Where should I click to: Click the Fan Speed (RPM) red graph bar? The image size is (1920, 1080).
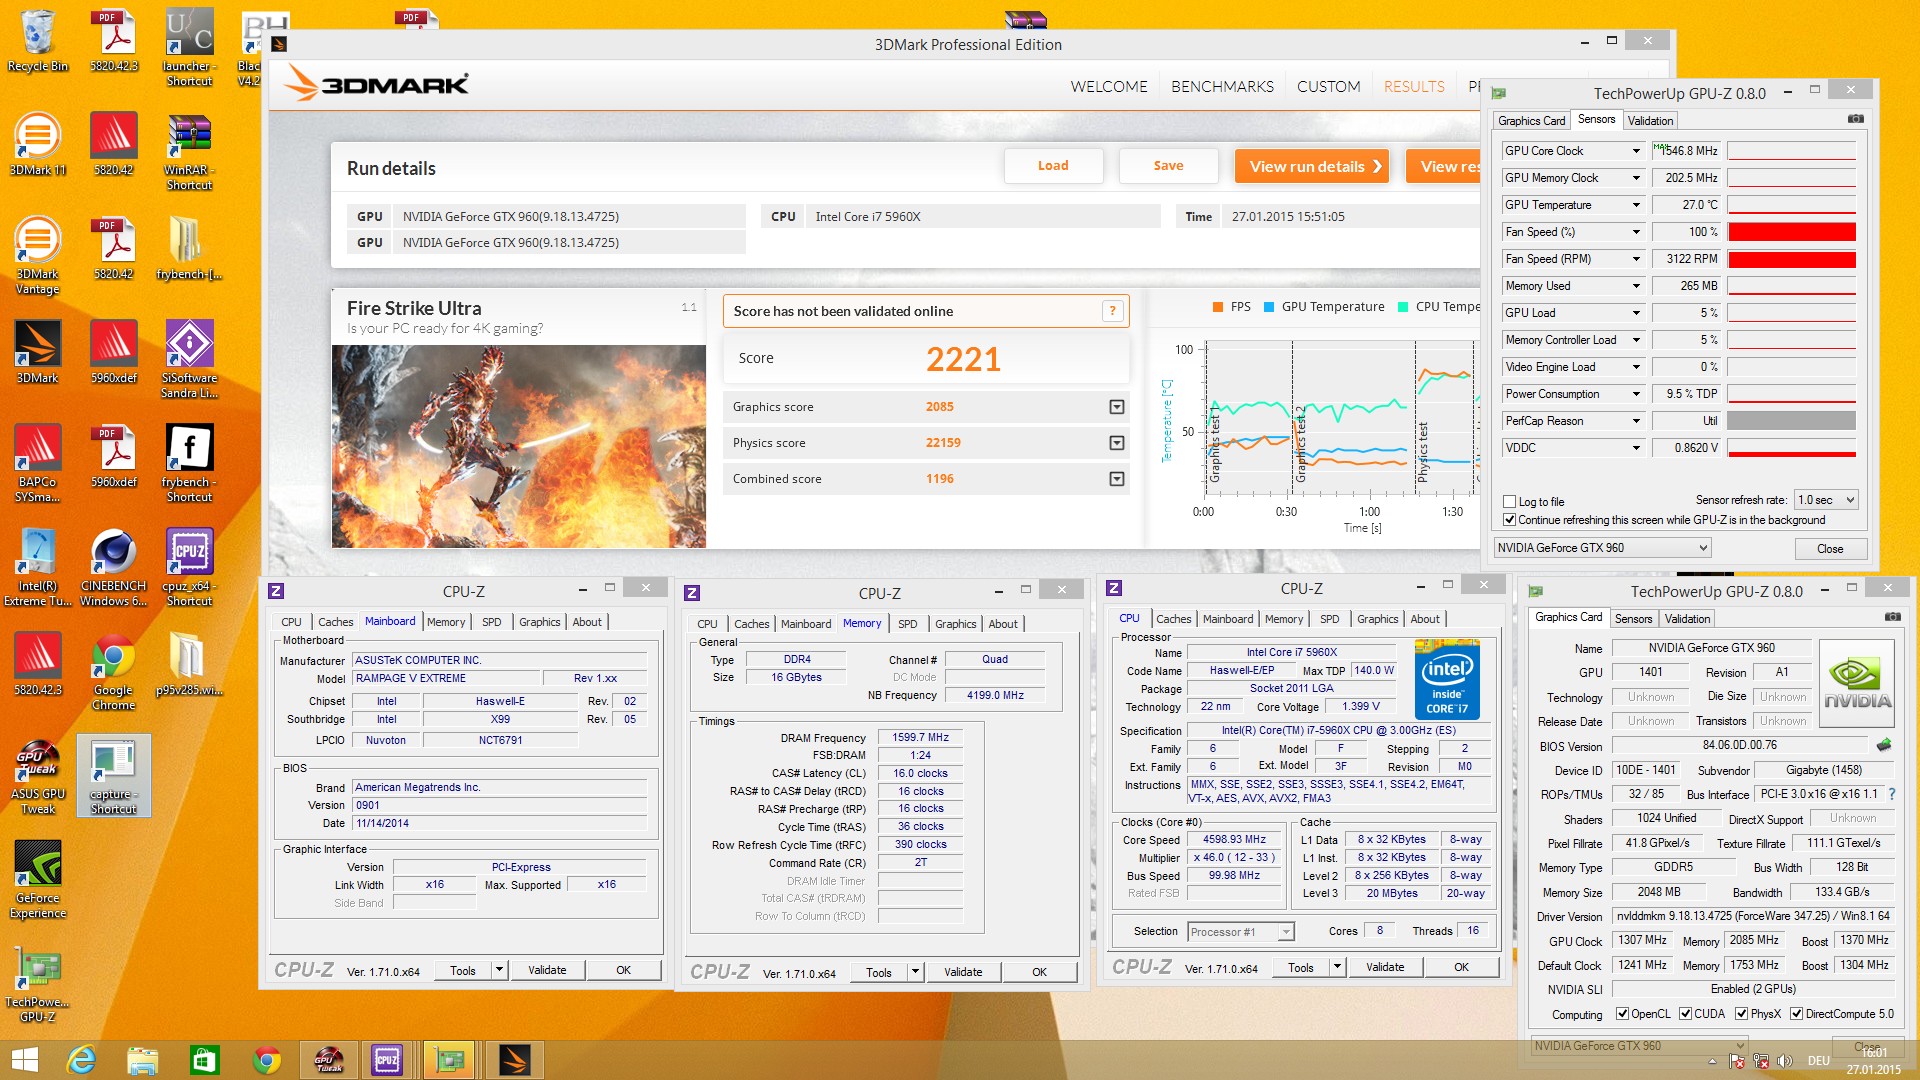1791,259
